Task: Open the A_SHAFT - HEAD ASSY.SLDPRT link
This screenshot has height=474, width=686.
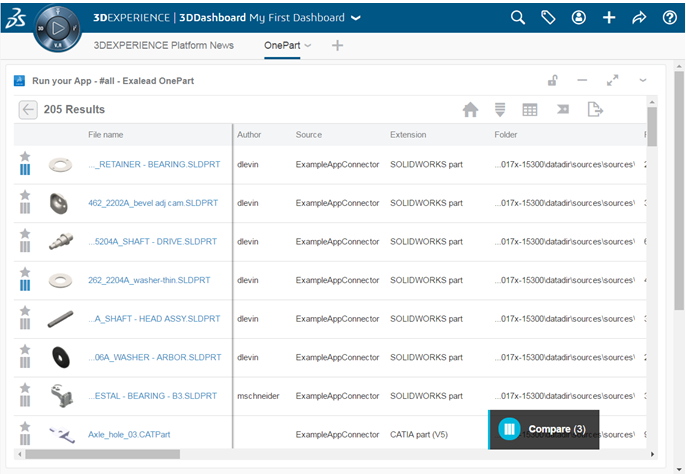Action: tap(154, 319)
